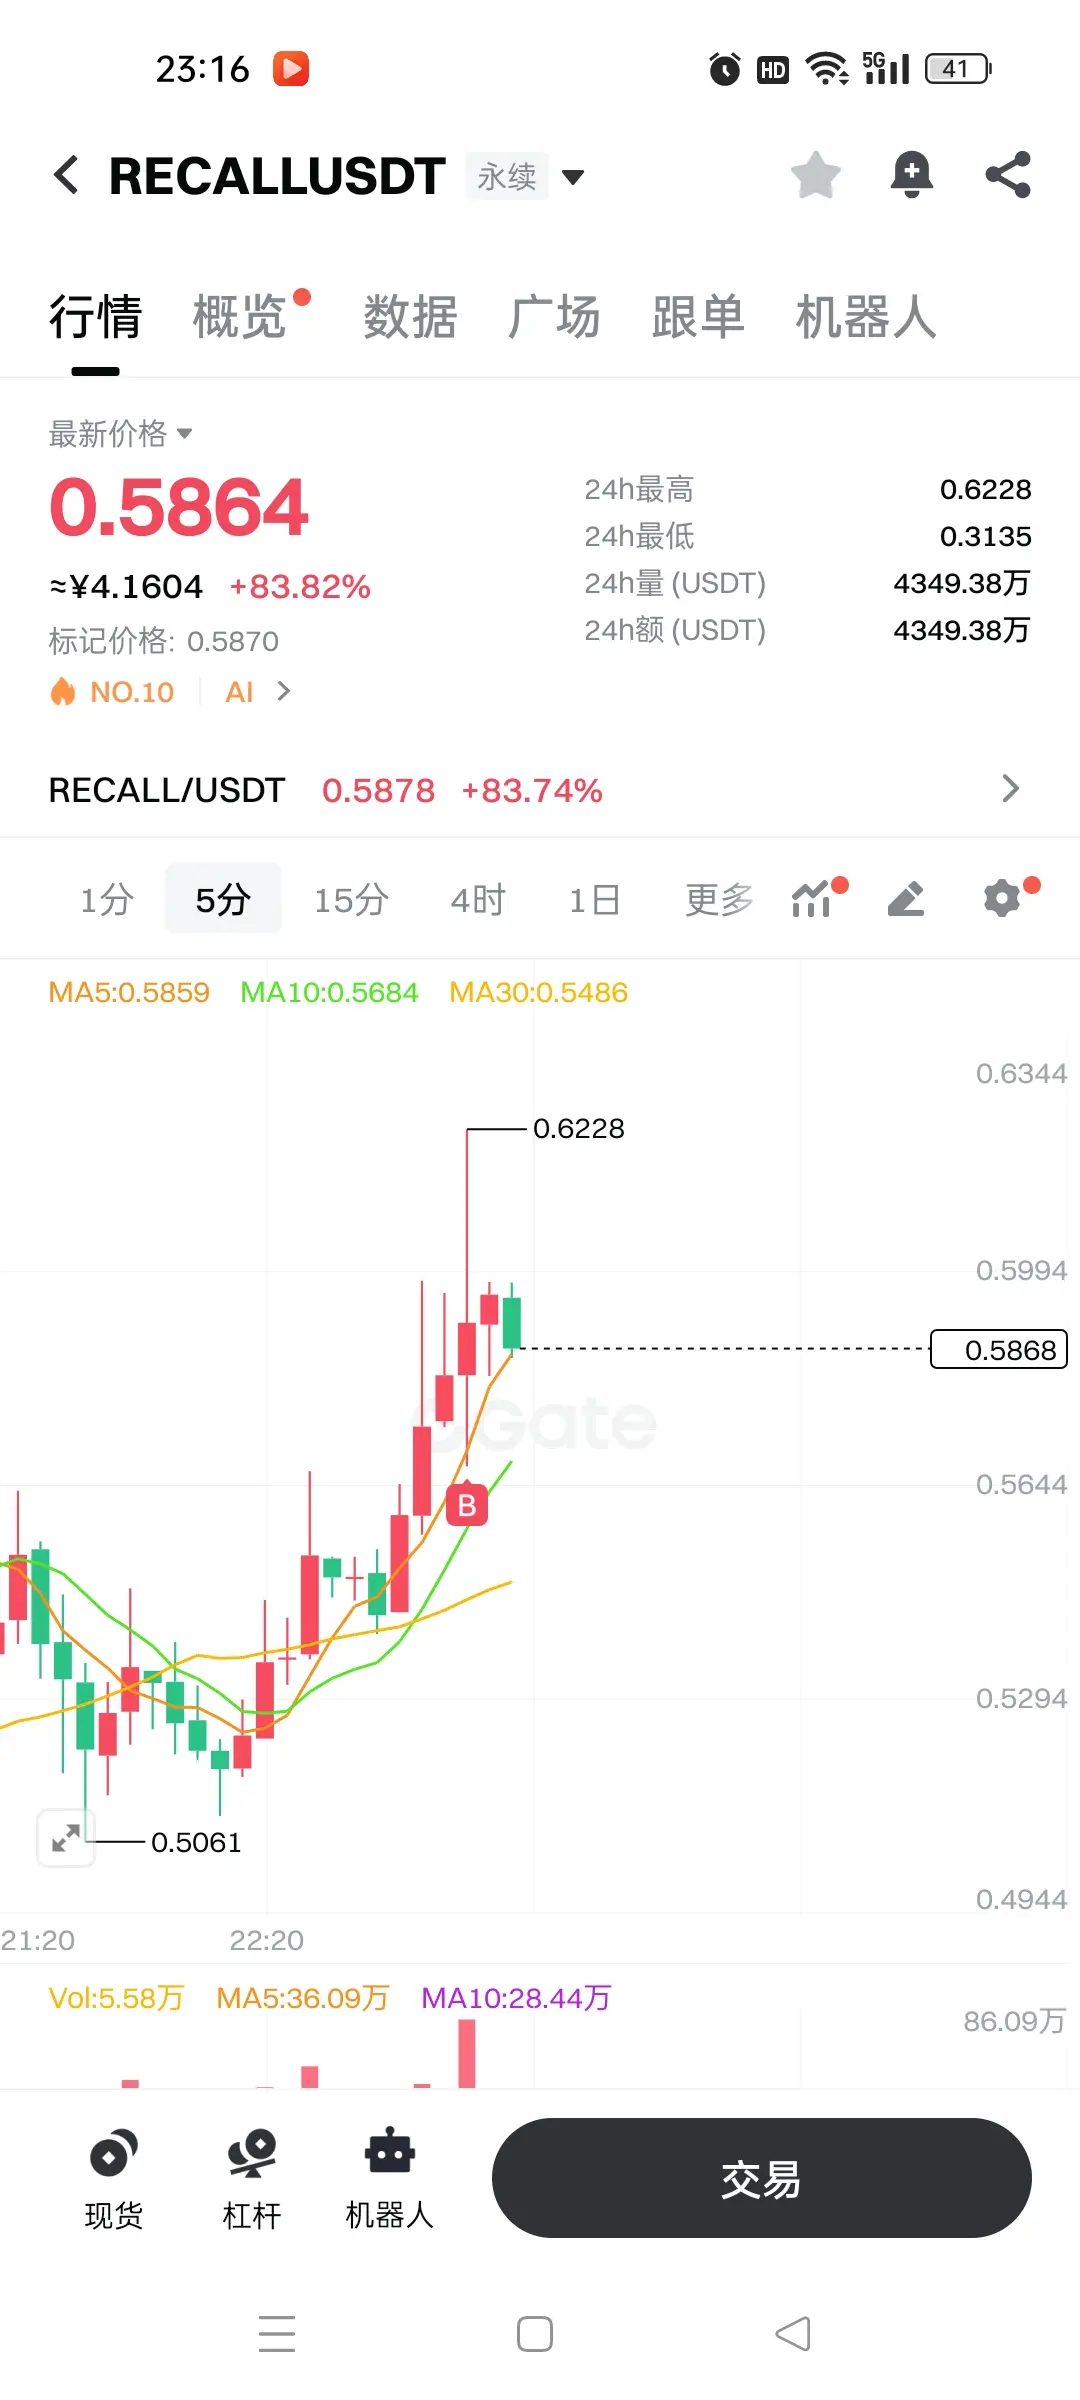Screen dimensions: 1080x2400
Task: Expand the RECALL/USDT spot price row
Action: click(x=540, y=790)
